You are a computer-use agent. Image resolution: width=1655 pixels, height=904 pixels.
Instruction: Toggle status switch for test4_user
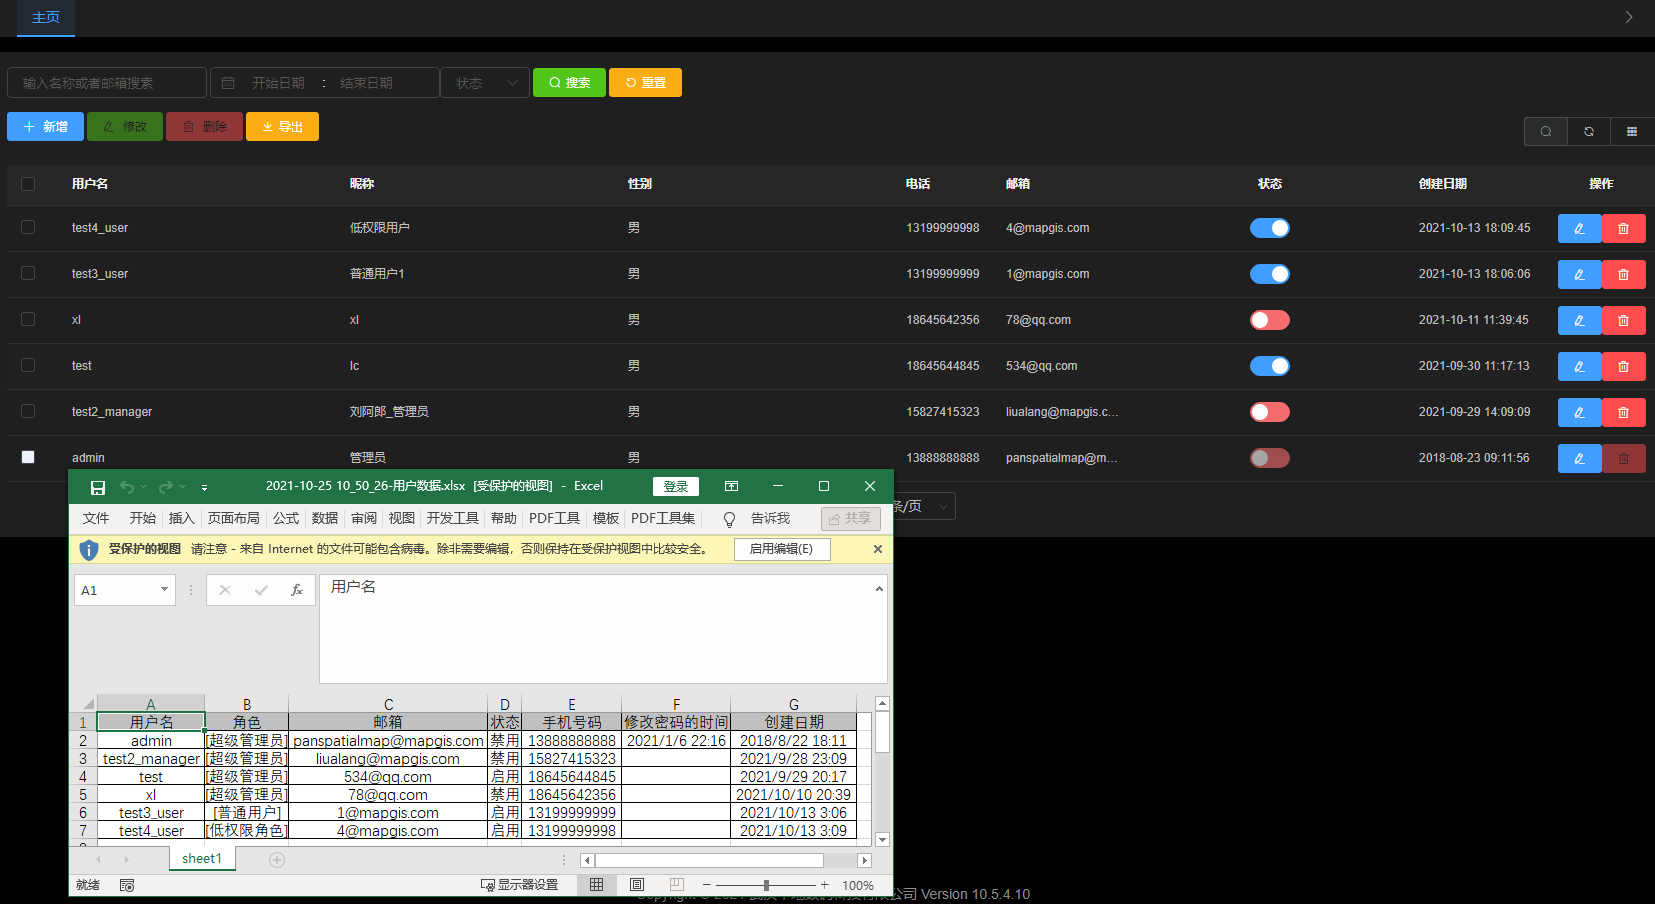1270,228
